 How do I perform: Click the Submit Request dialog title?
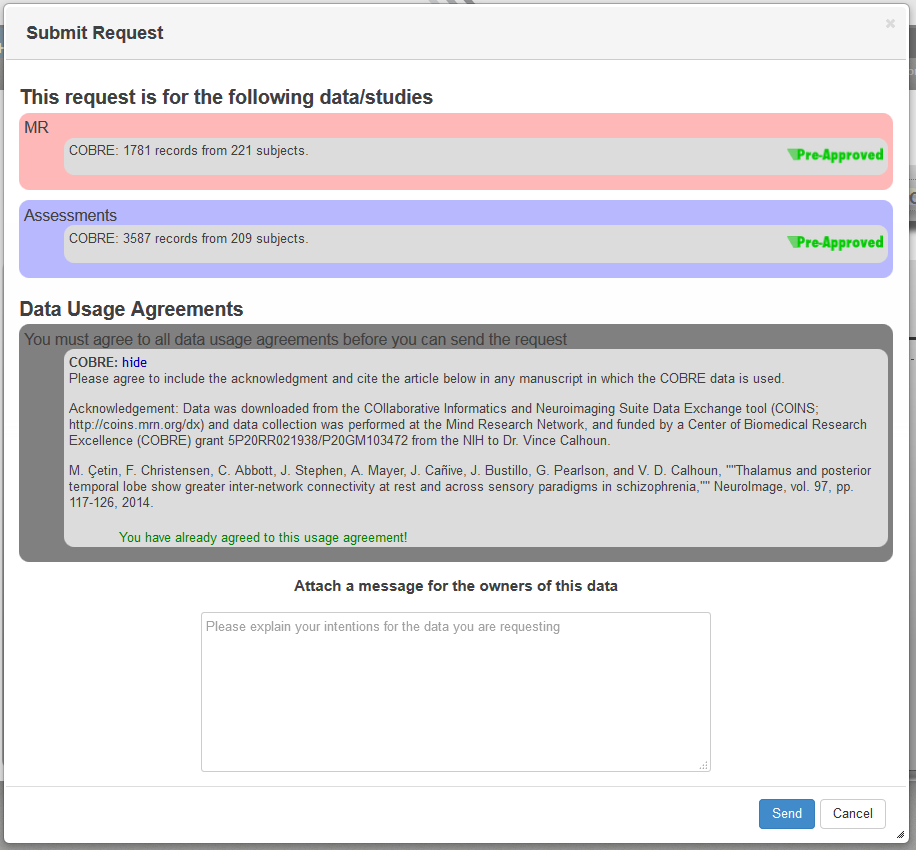(94, 32)
